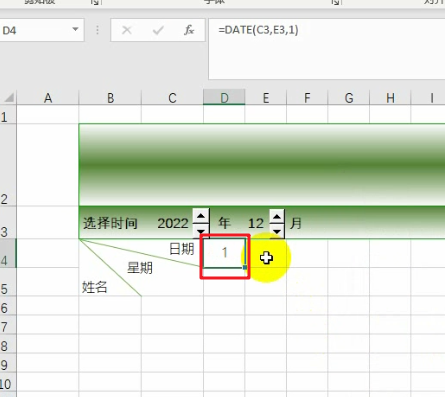Open Insert Function via fx icon
This screenshot has height=397, width=445.
pyautogui.click(x=189, y=30)
